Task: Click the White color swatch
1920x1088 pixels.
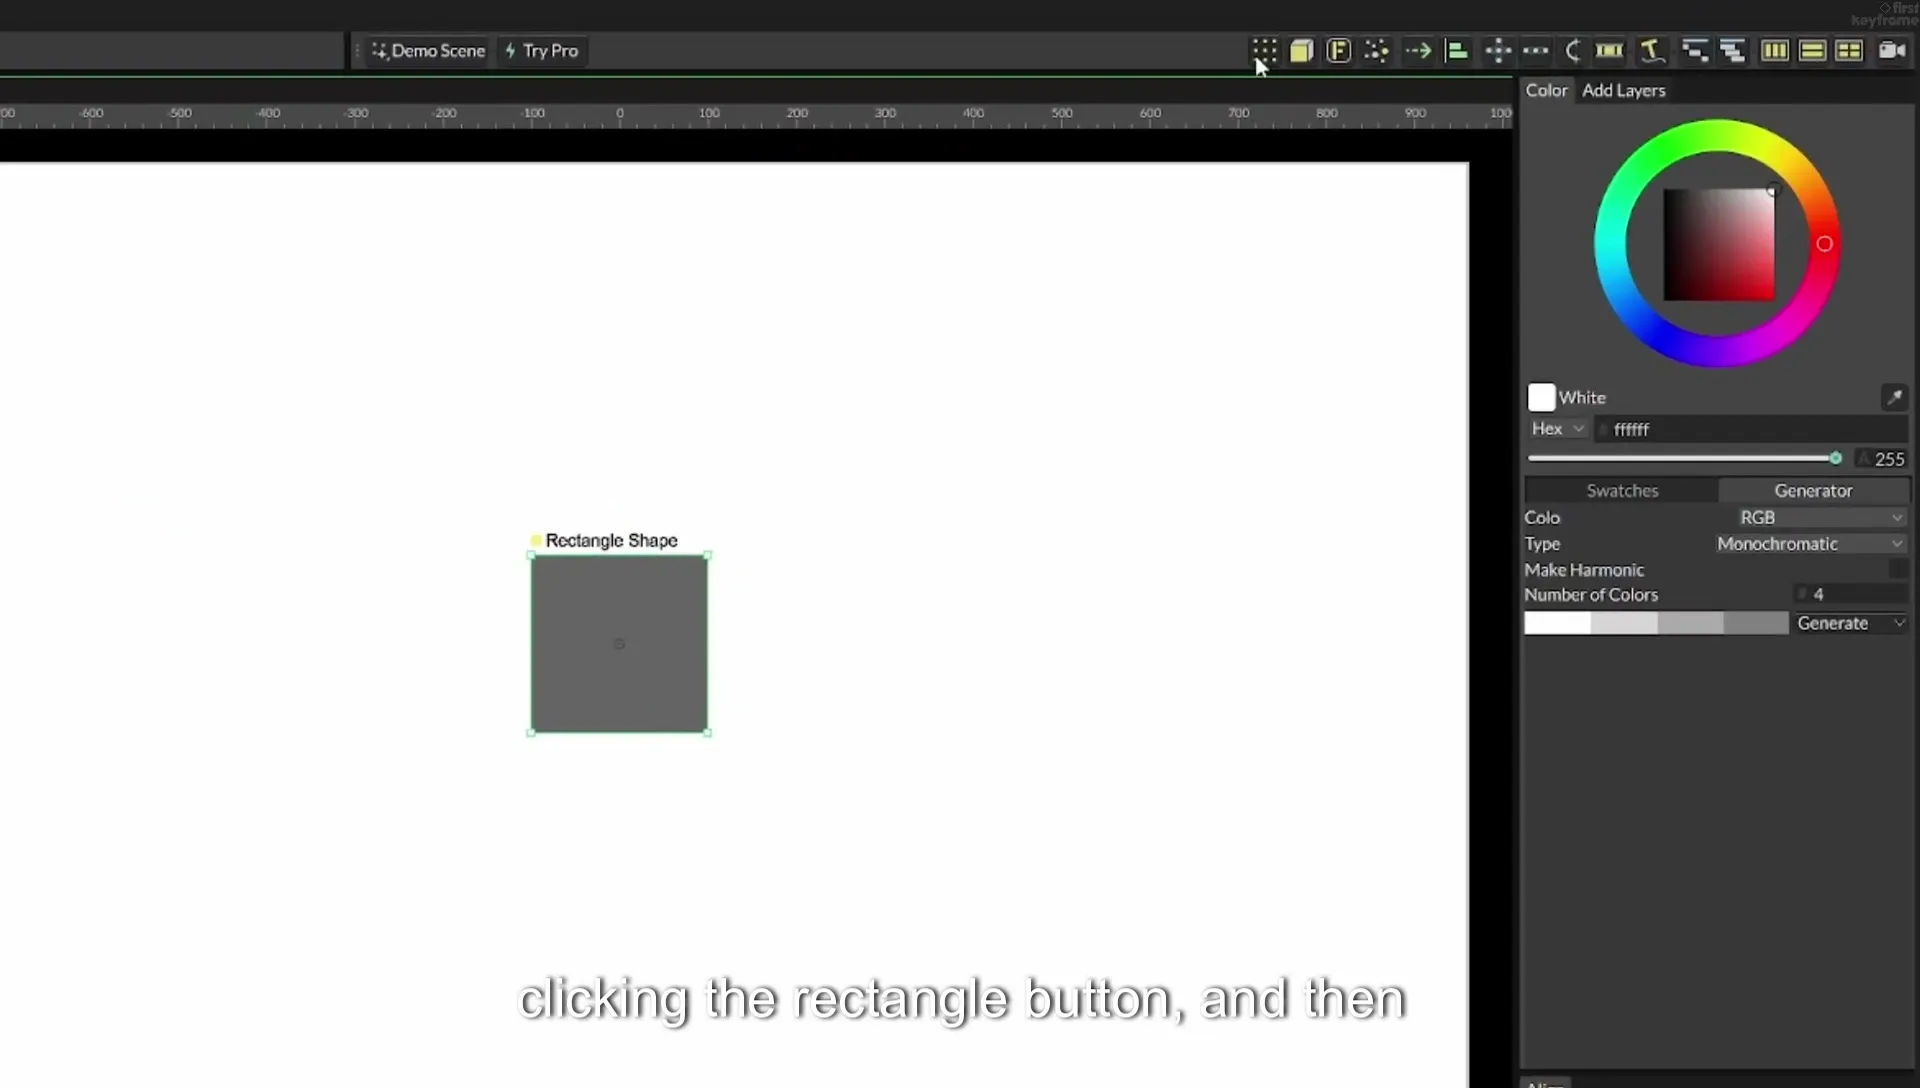Action: click(1541, 397)
